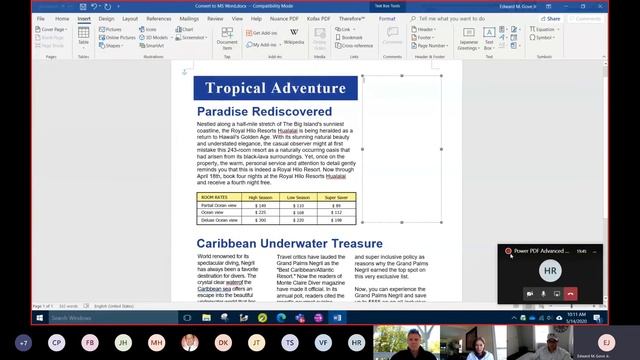
Task: Click the Word icon in taskbar
Action: coord(337,318)
